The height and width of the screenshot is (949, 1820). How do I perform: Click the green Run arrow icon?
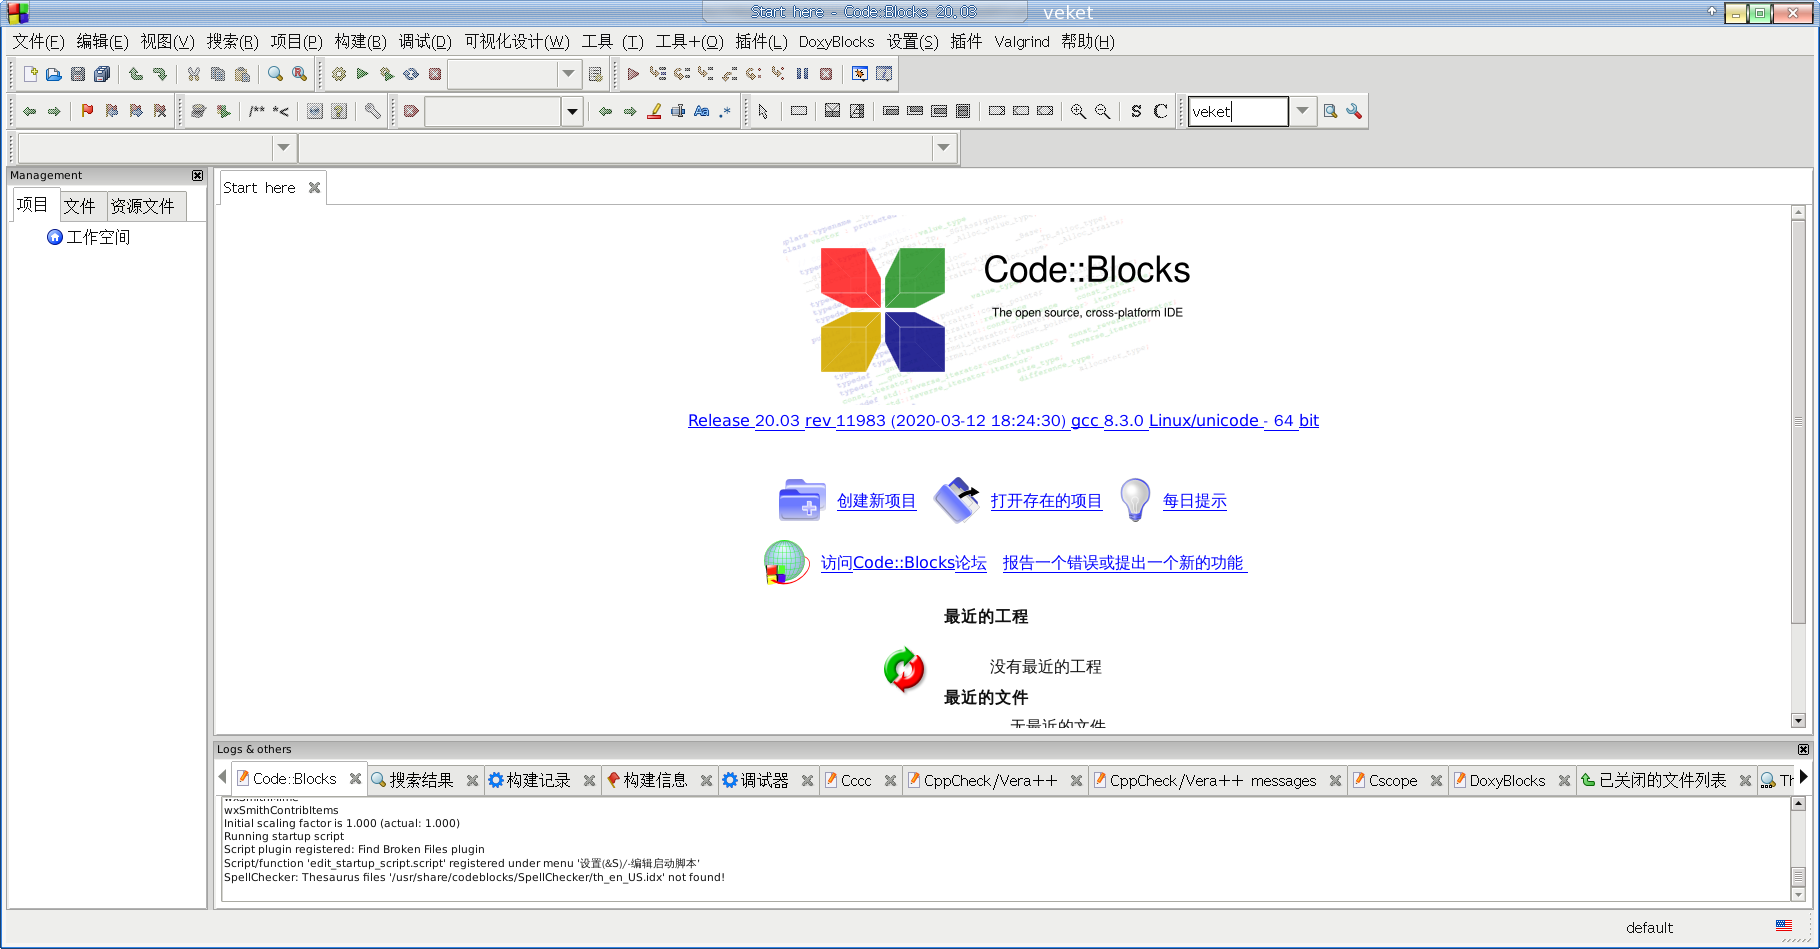pyautogui.click(x=363, y=74)
